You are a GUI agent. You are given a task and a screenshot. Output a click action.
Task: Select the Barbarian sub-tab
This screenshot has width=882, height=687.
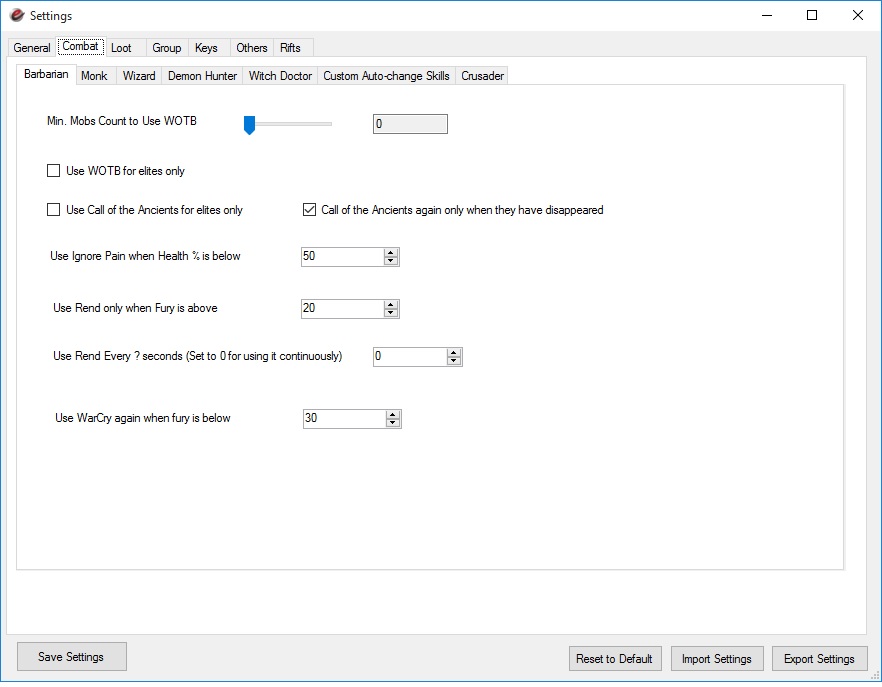coord(46,74)
